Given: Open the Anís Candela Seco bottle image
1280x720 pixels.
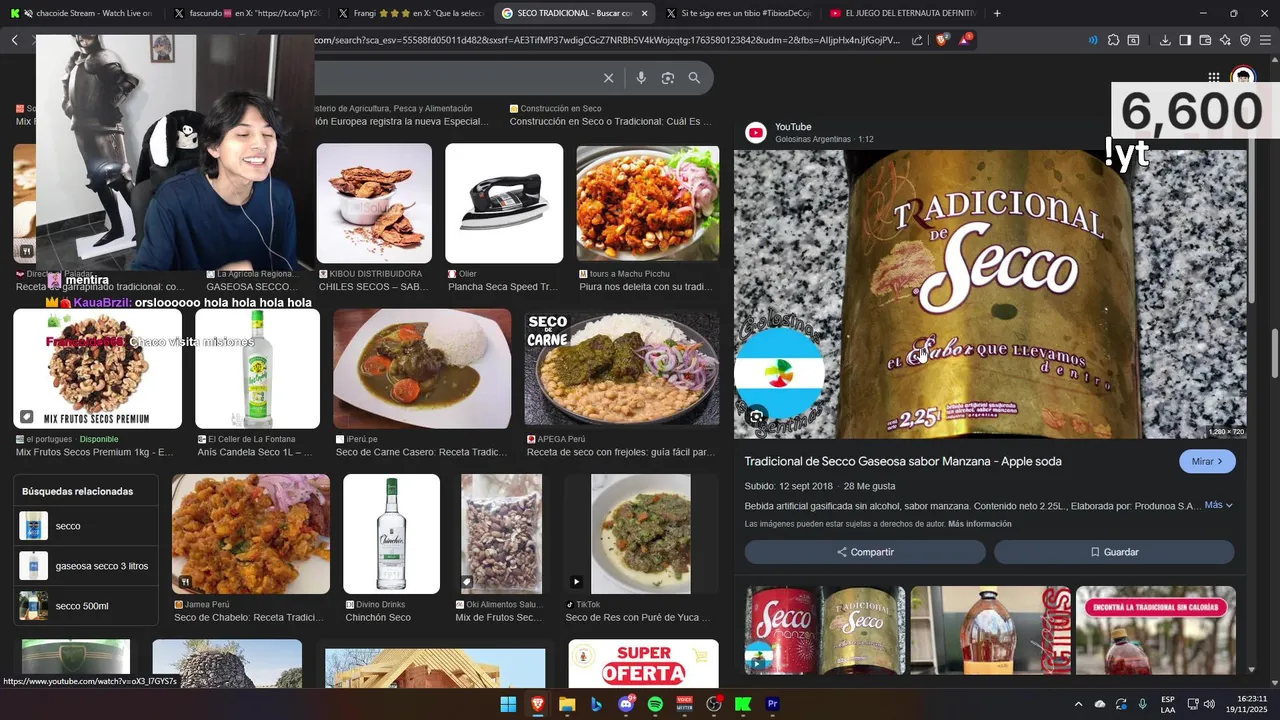Looking at the screenshot, I should tap(257, 368).
